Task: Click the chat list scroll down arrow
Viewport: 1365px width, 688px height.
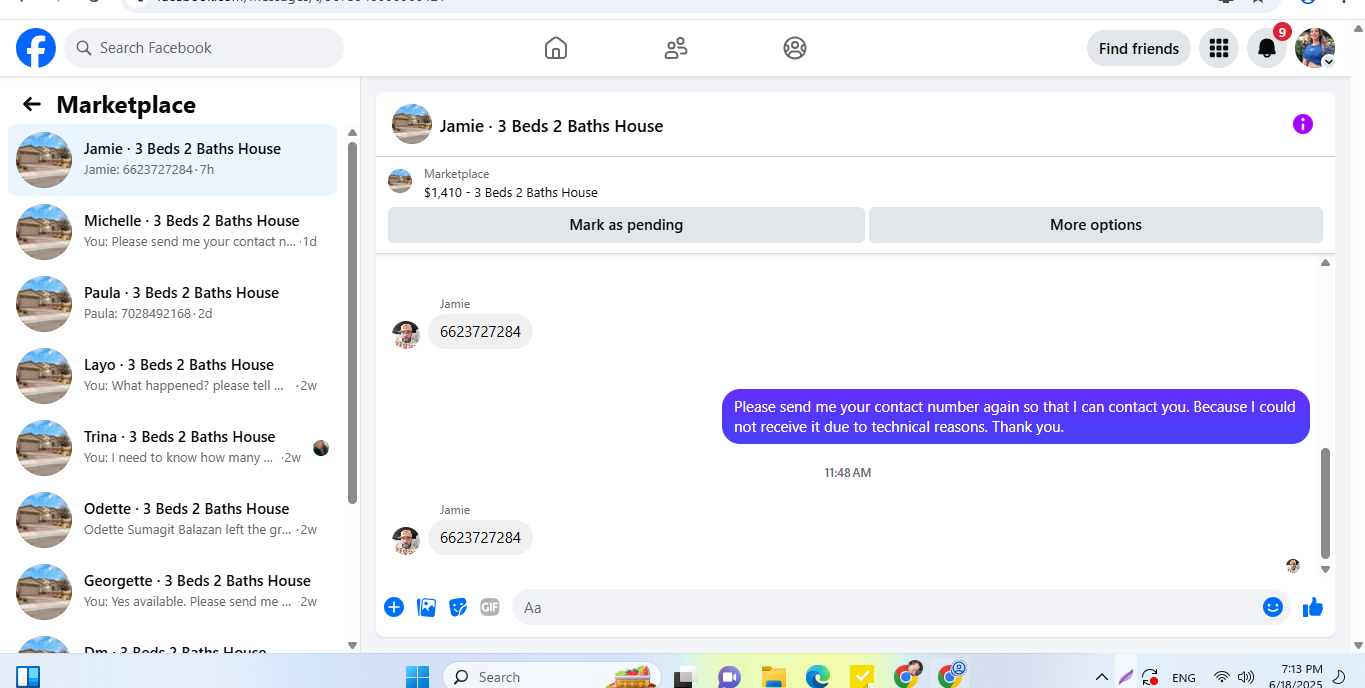Action: coord(352,646)
